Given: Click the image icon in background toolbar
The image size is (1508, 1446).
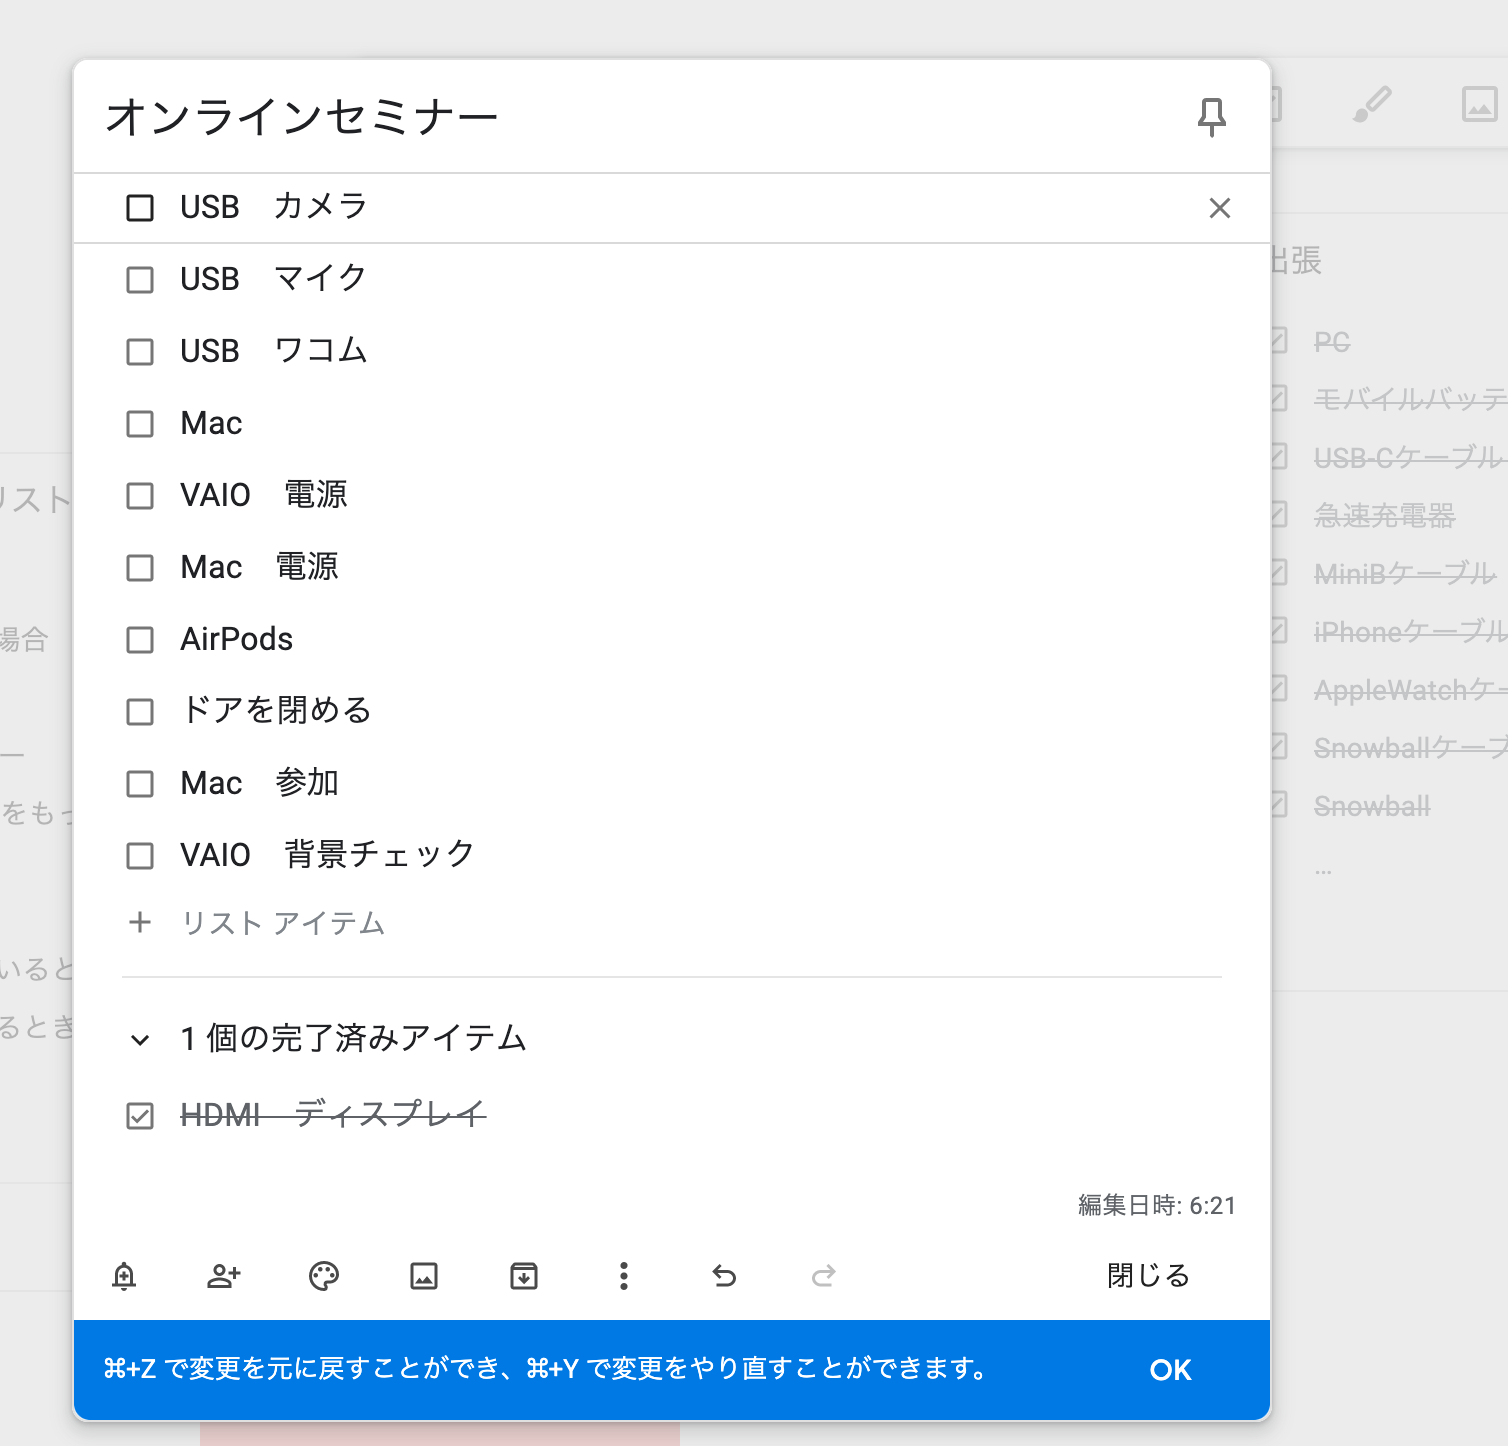Looking at the screenshot, I should point(1480,104).
